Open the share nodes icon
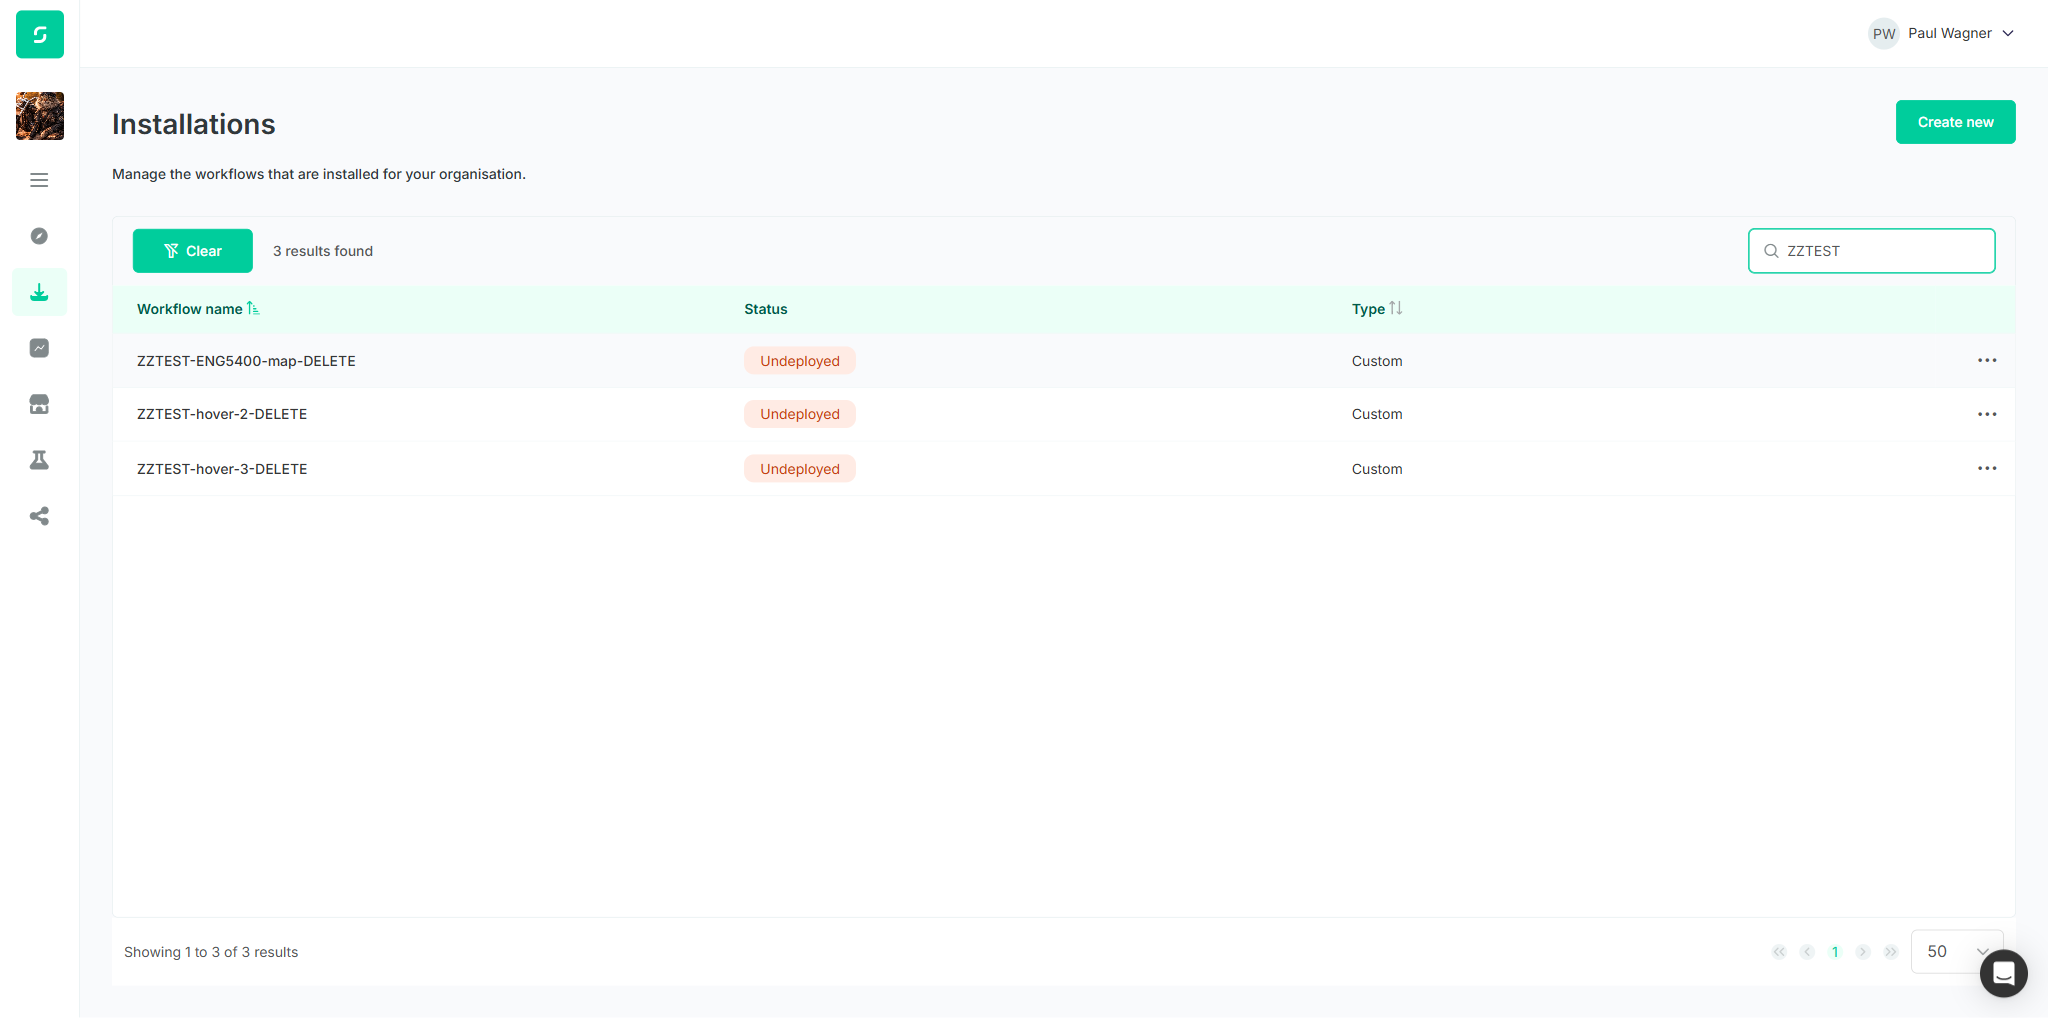Viewport: 2048px width, 1018px height. [x=39, y=516]
